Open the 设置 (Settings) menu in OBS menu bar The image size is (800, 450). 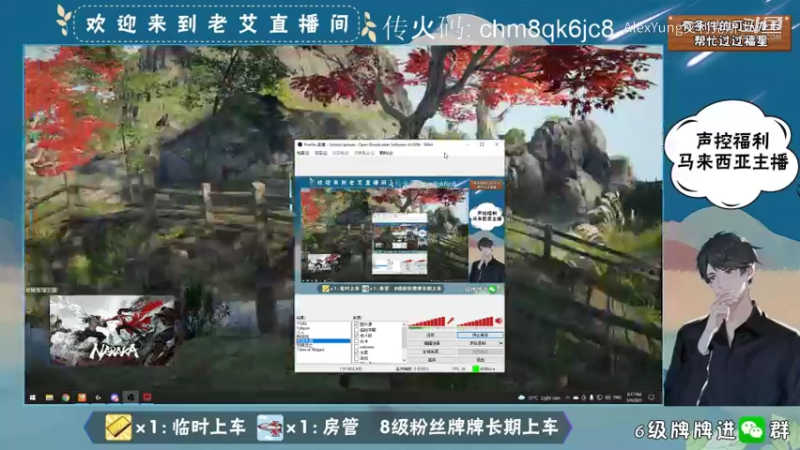(320, 153)
